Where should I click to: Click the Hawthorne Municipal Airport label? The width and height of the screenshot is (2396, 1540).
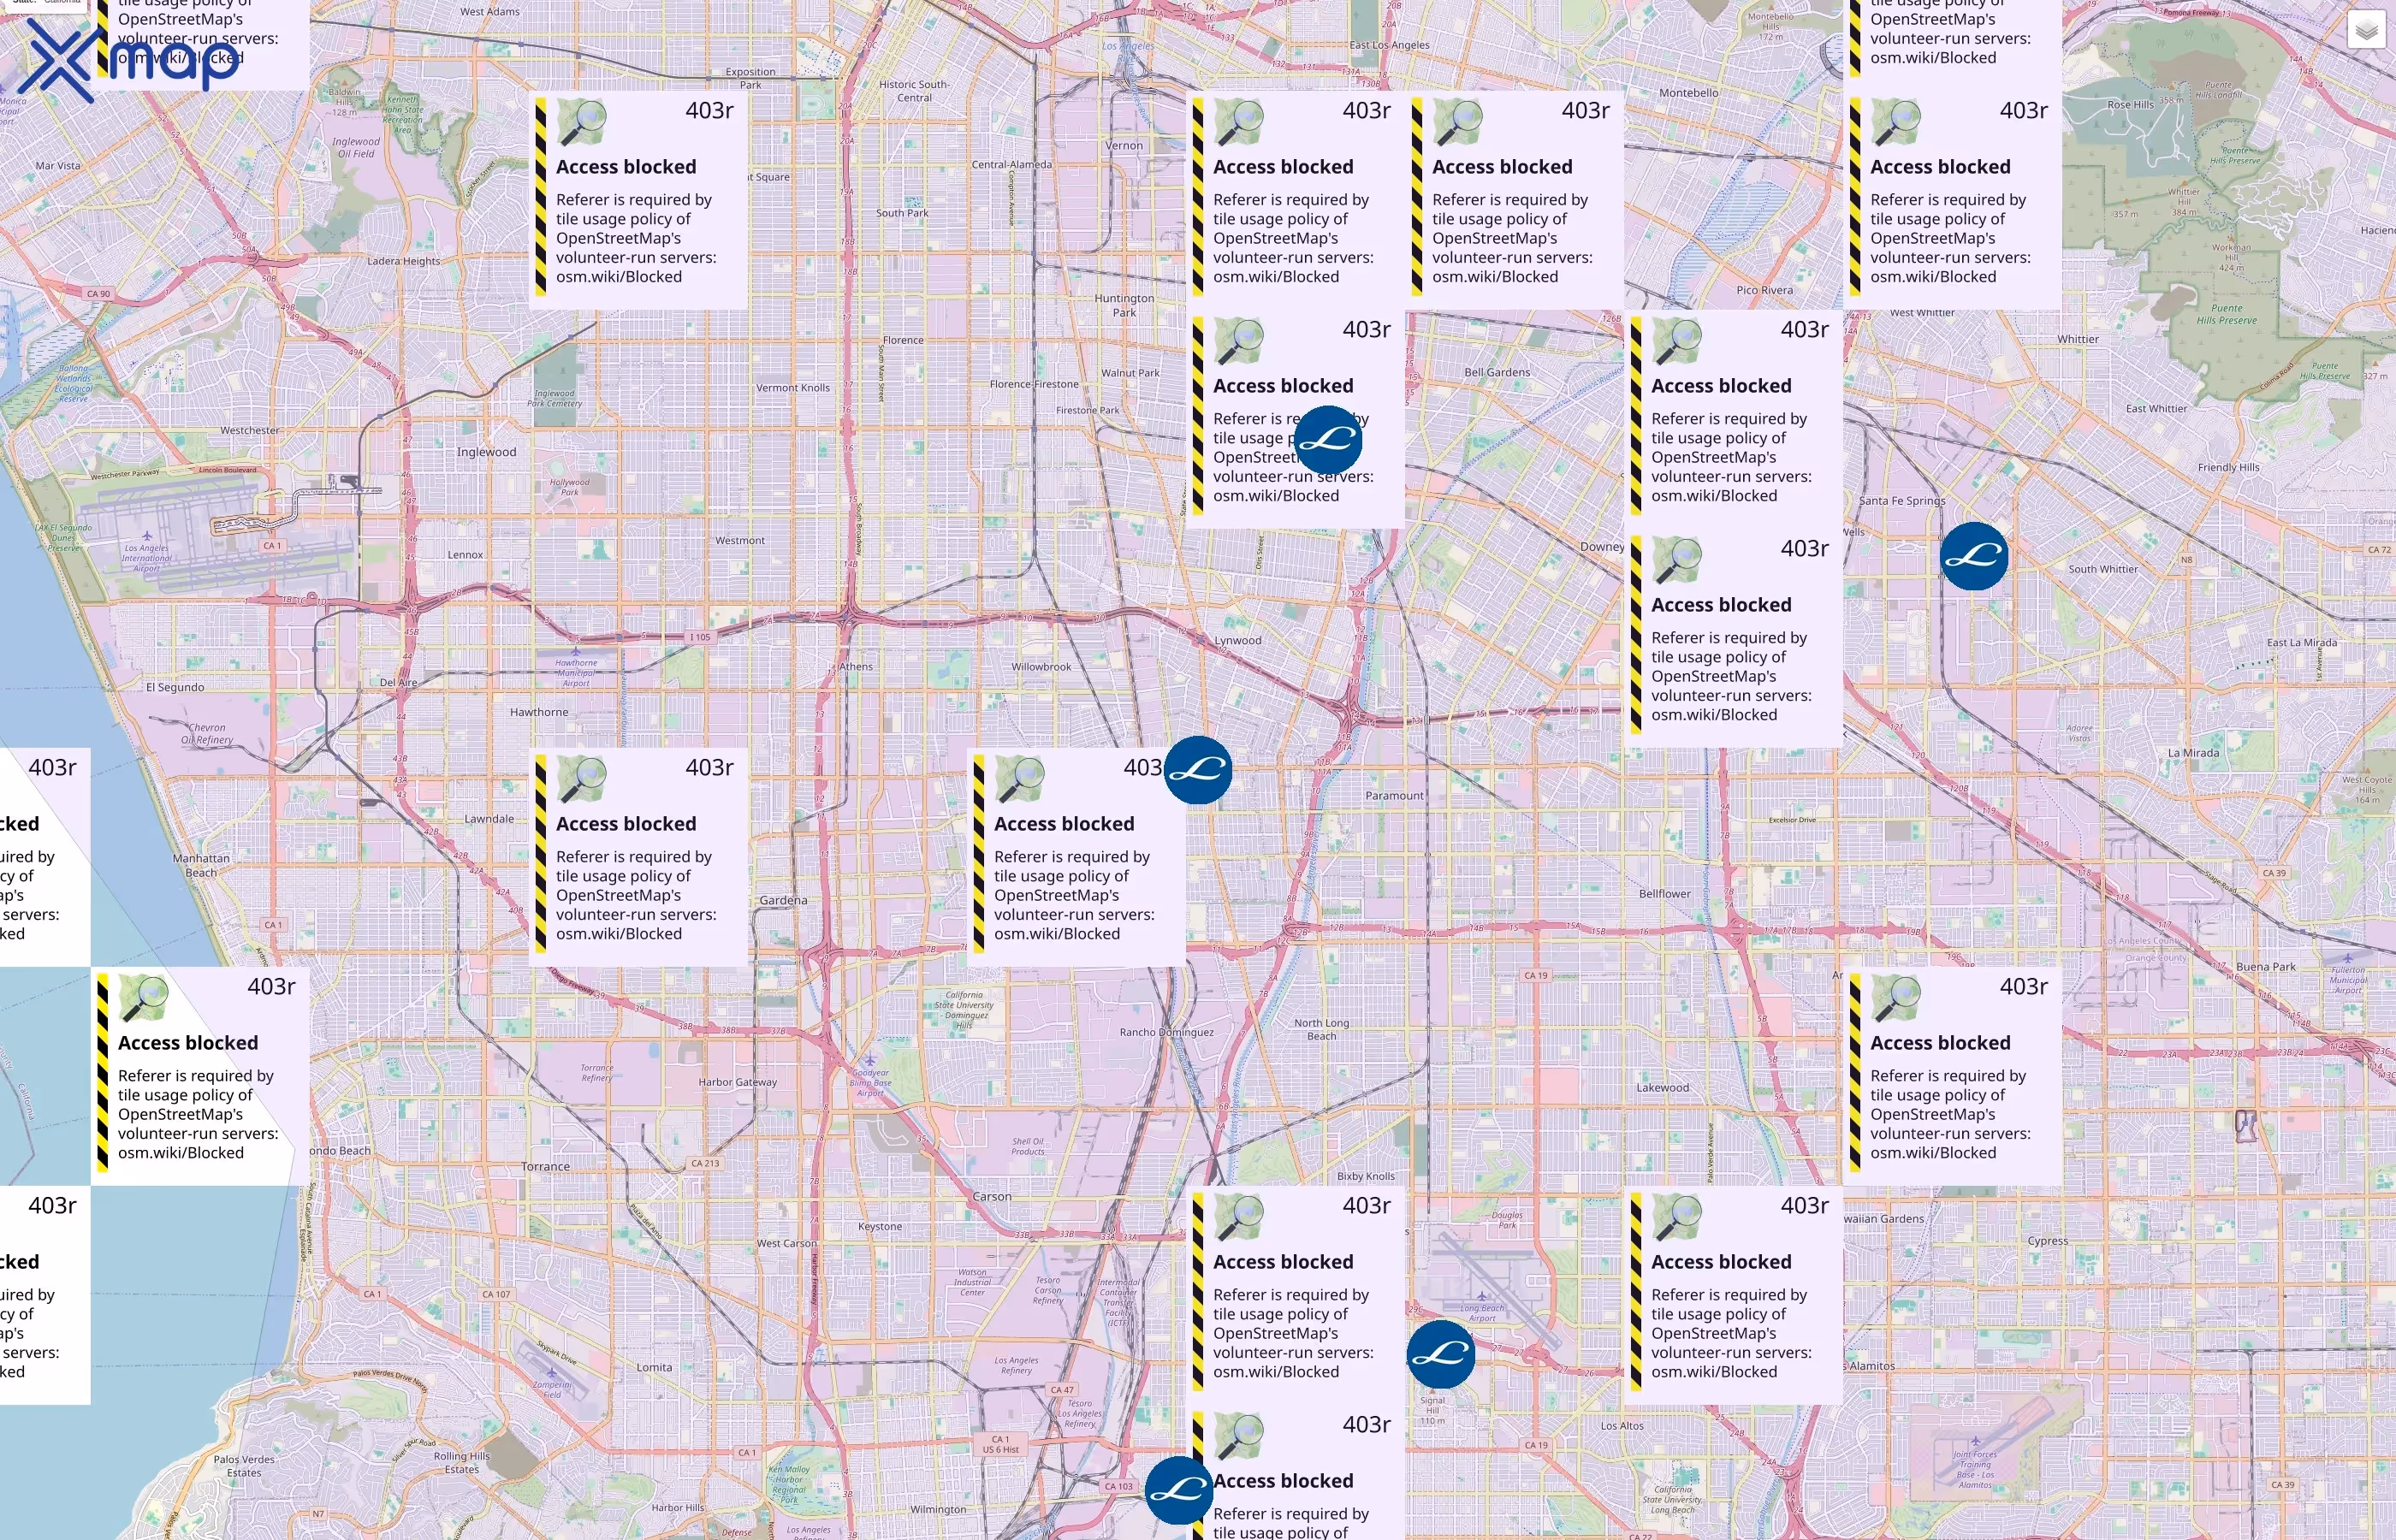point(576,673)
